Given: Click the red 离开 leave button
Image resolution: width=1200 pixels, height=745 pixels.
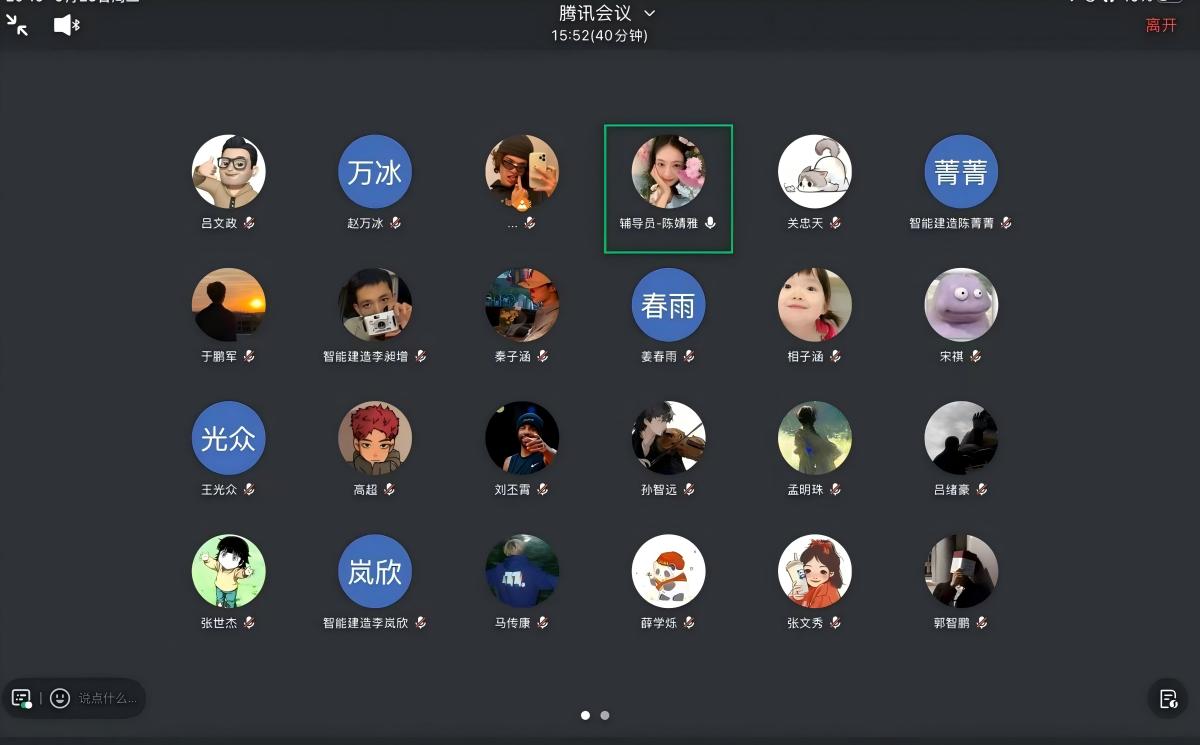Looking at the screenshot, I should click(1161, 25).
